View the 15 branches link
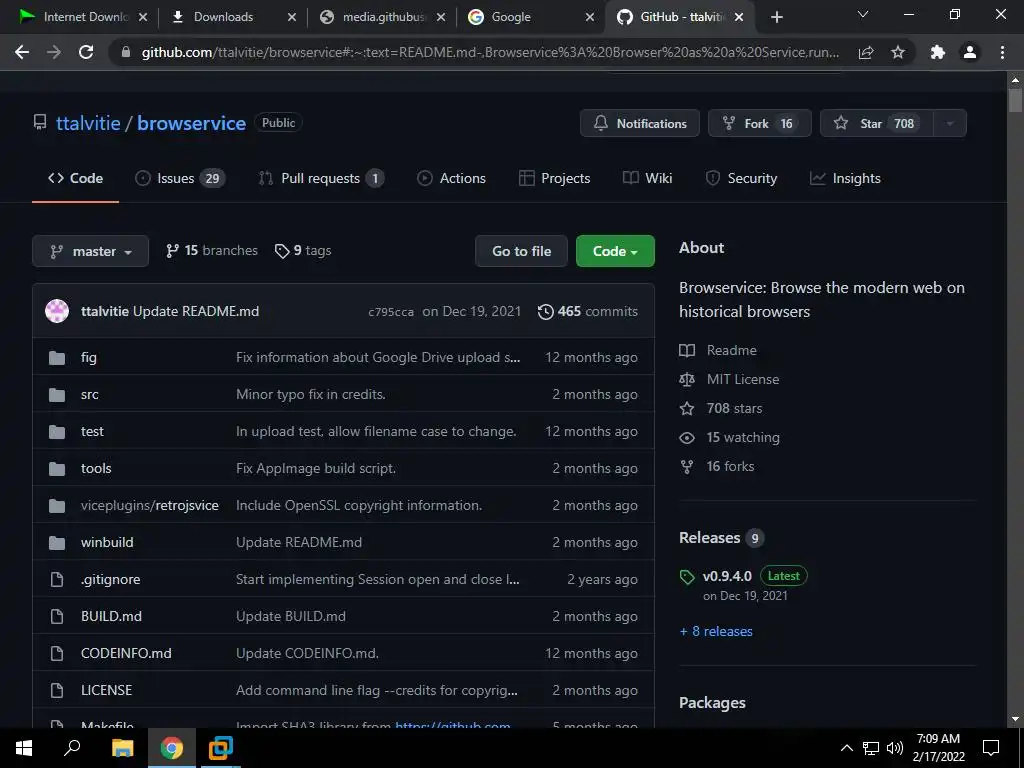This screenshot has width=1024, height=768. [212, 251]
